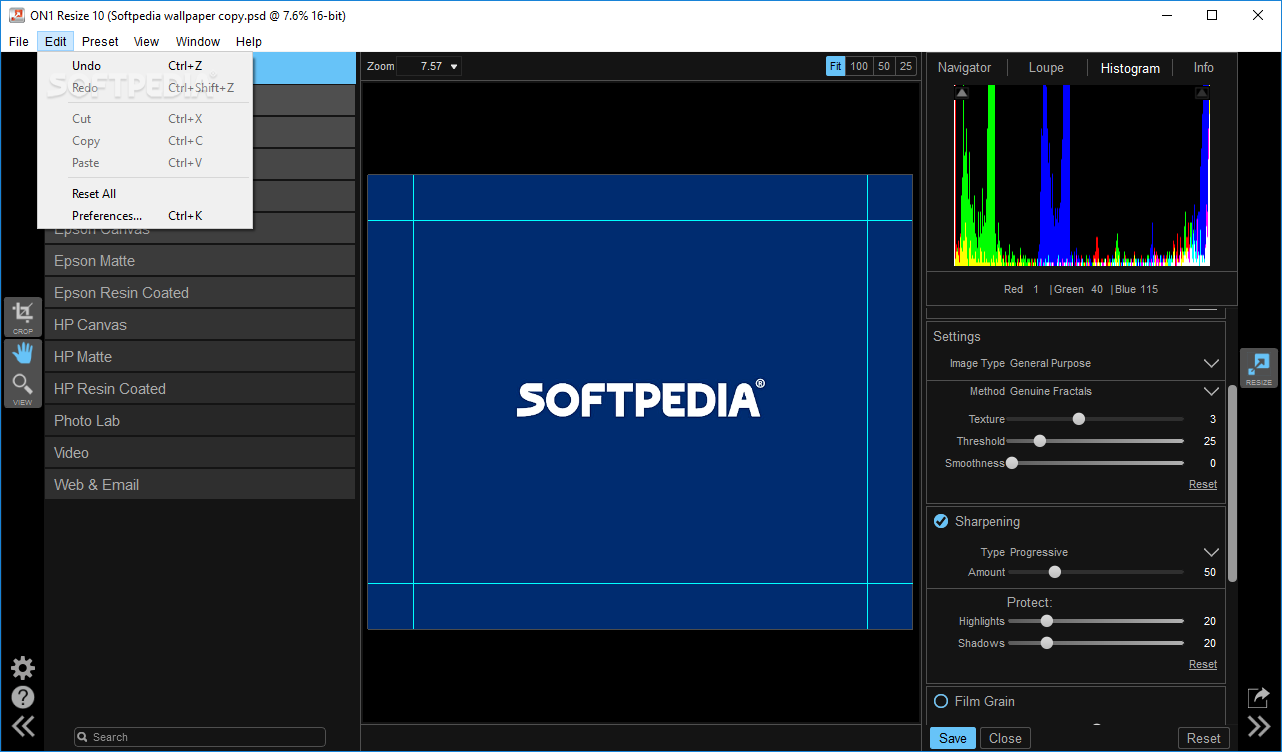Select the Crop tool
Screen dimensions: 1282x752
(22, 317)
